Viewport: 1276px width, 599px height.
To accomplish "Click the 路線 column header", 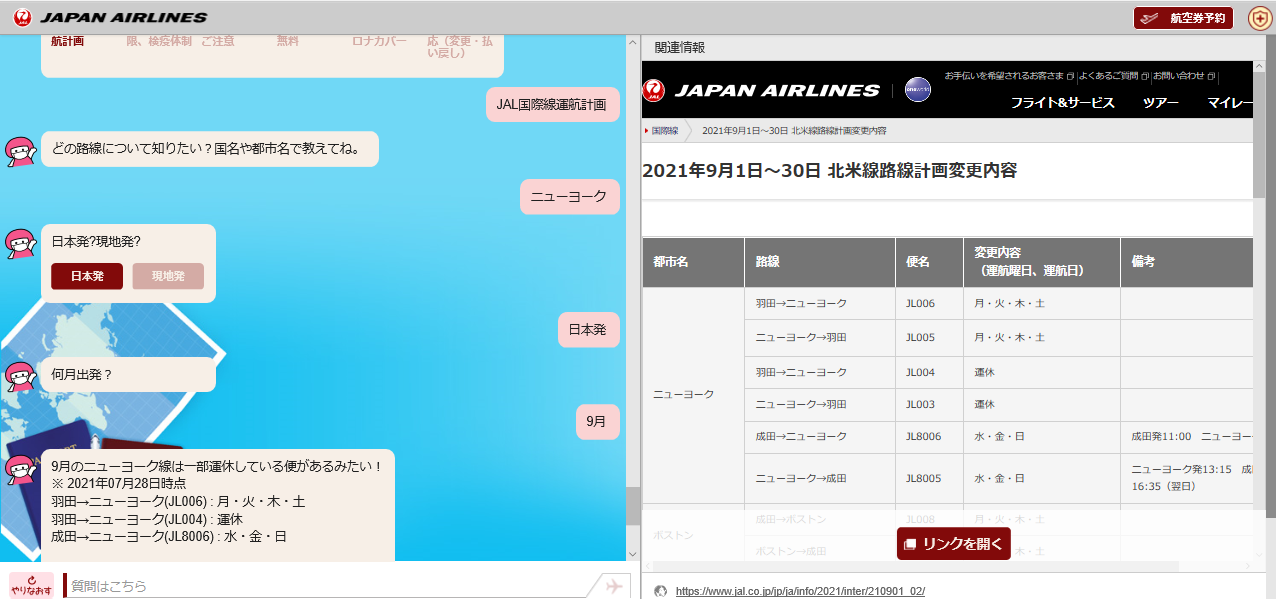I will (x=819, y=262).
